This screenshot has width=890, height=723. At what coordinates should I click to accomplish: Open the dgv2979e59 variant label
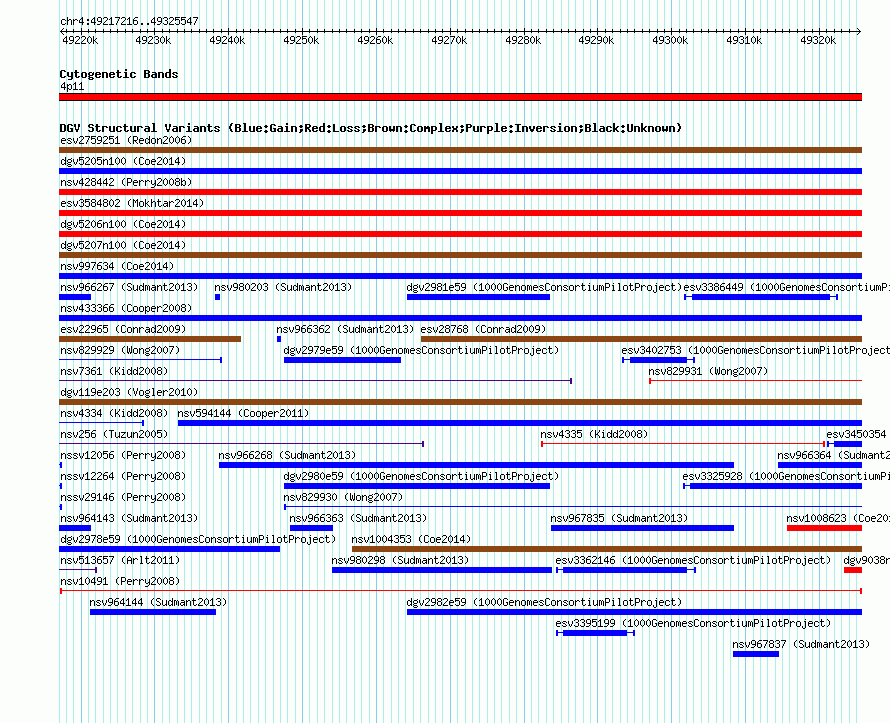[421, 350]
